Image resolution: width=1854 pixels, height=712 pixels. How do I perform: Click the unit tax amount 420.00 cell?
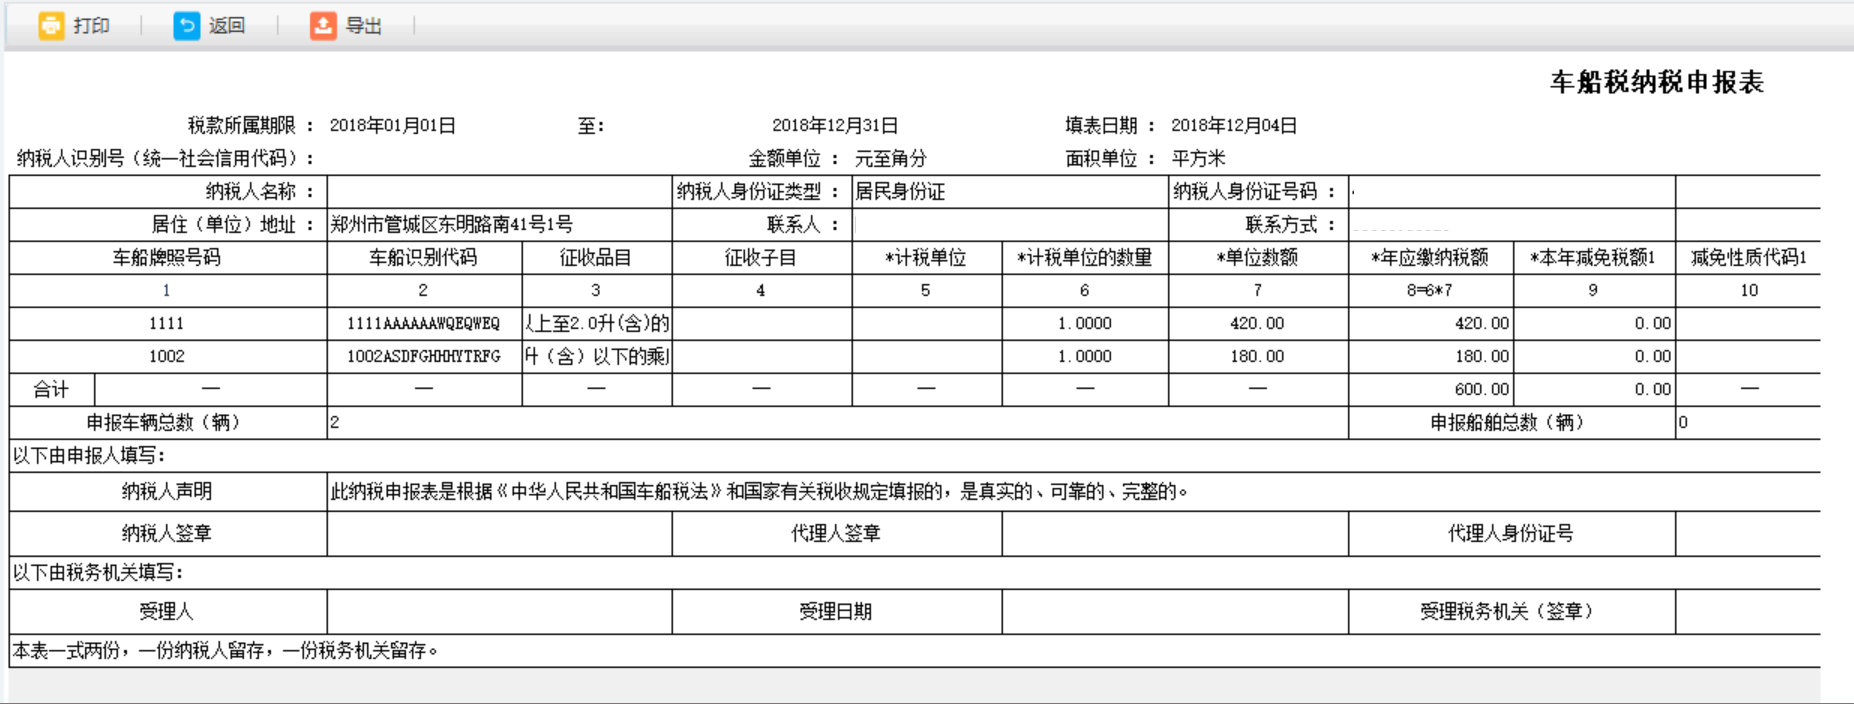(1257, 323)
